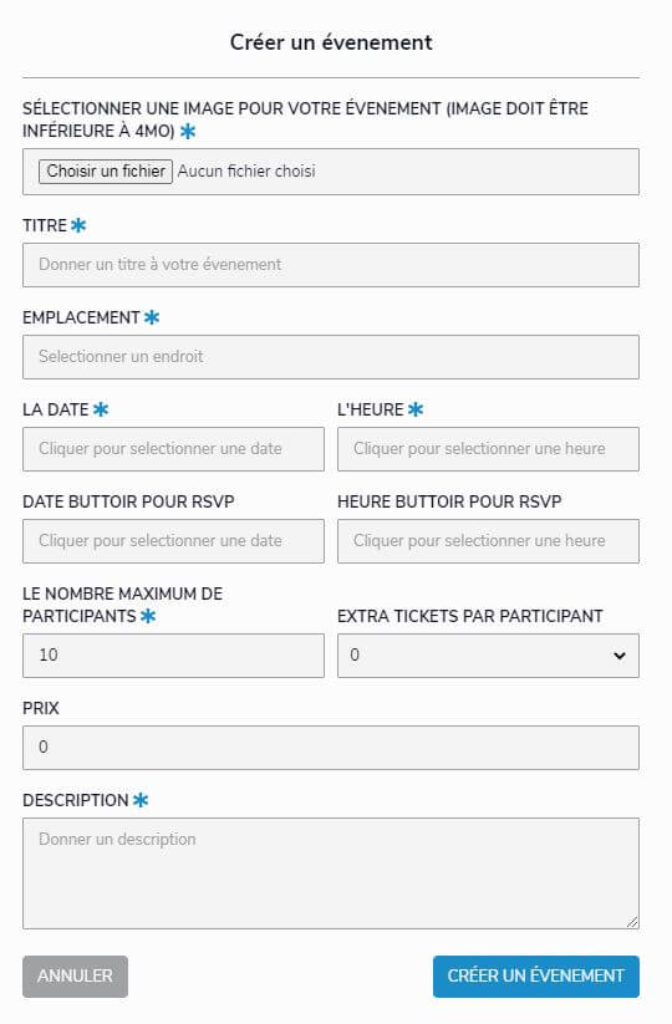
Task: Click the dropdown chevron arrow icon
Action: point(619,656)
